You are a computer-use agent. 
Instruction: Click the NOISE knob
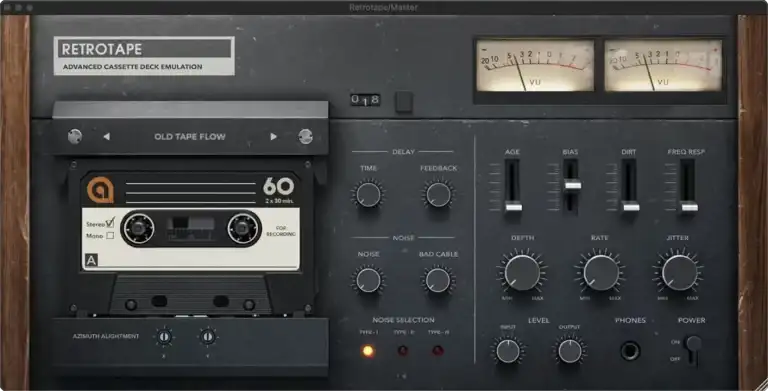coord(368,280)
